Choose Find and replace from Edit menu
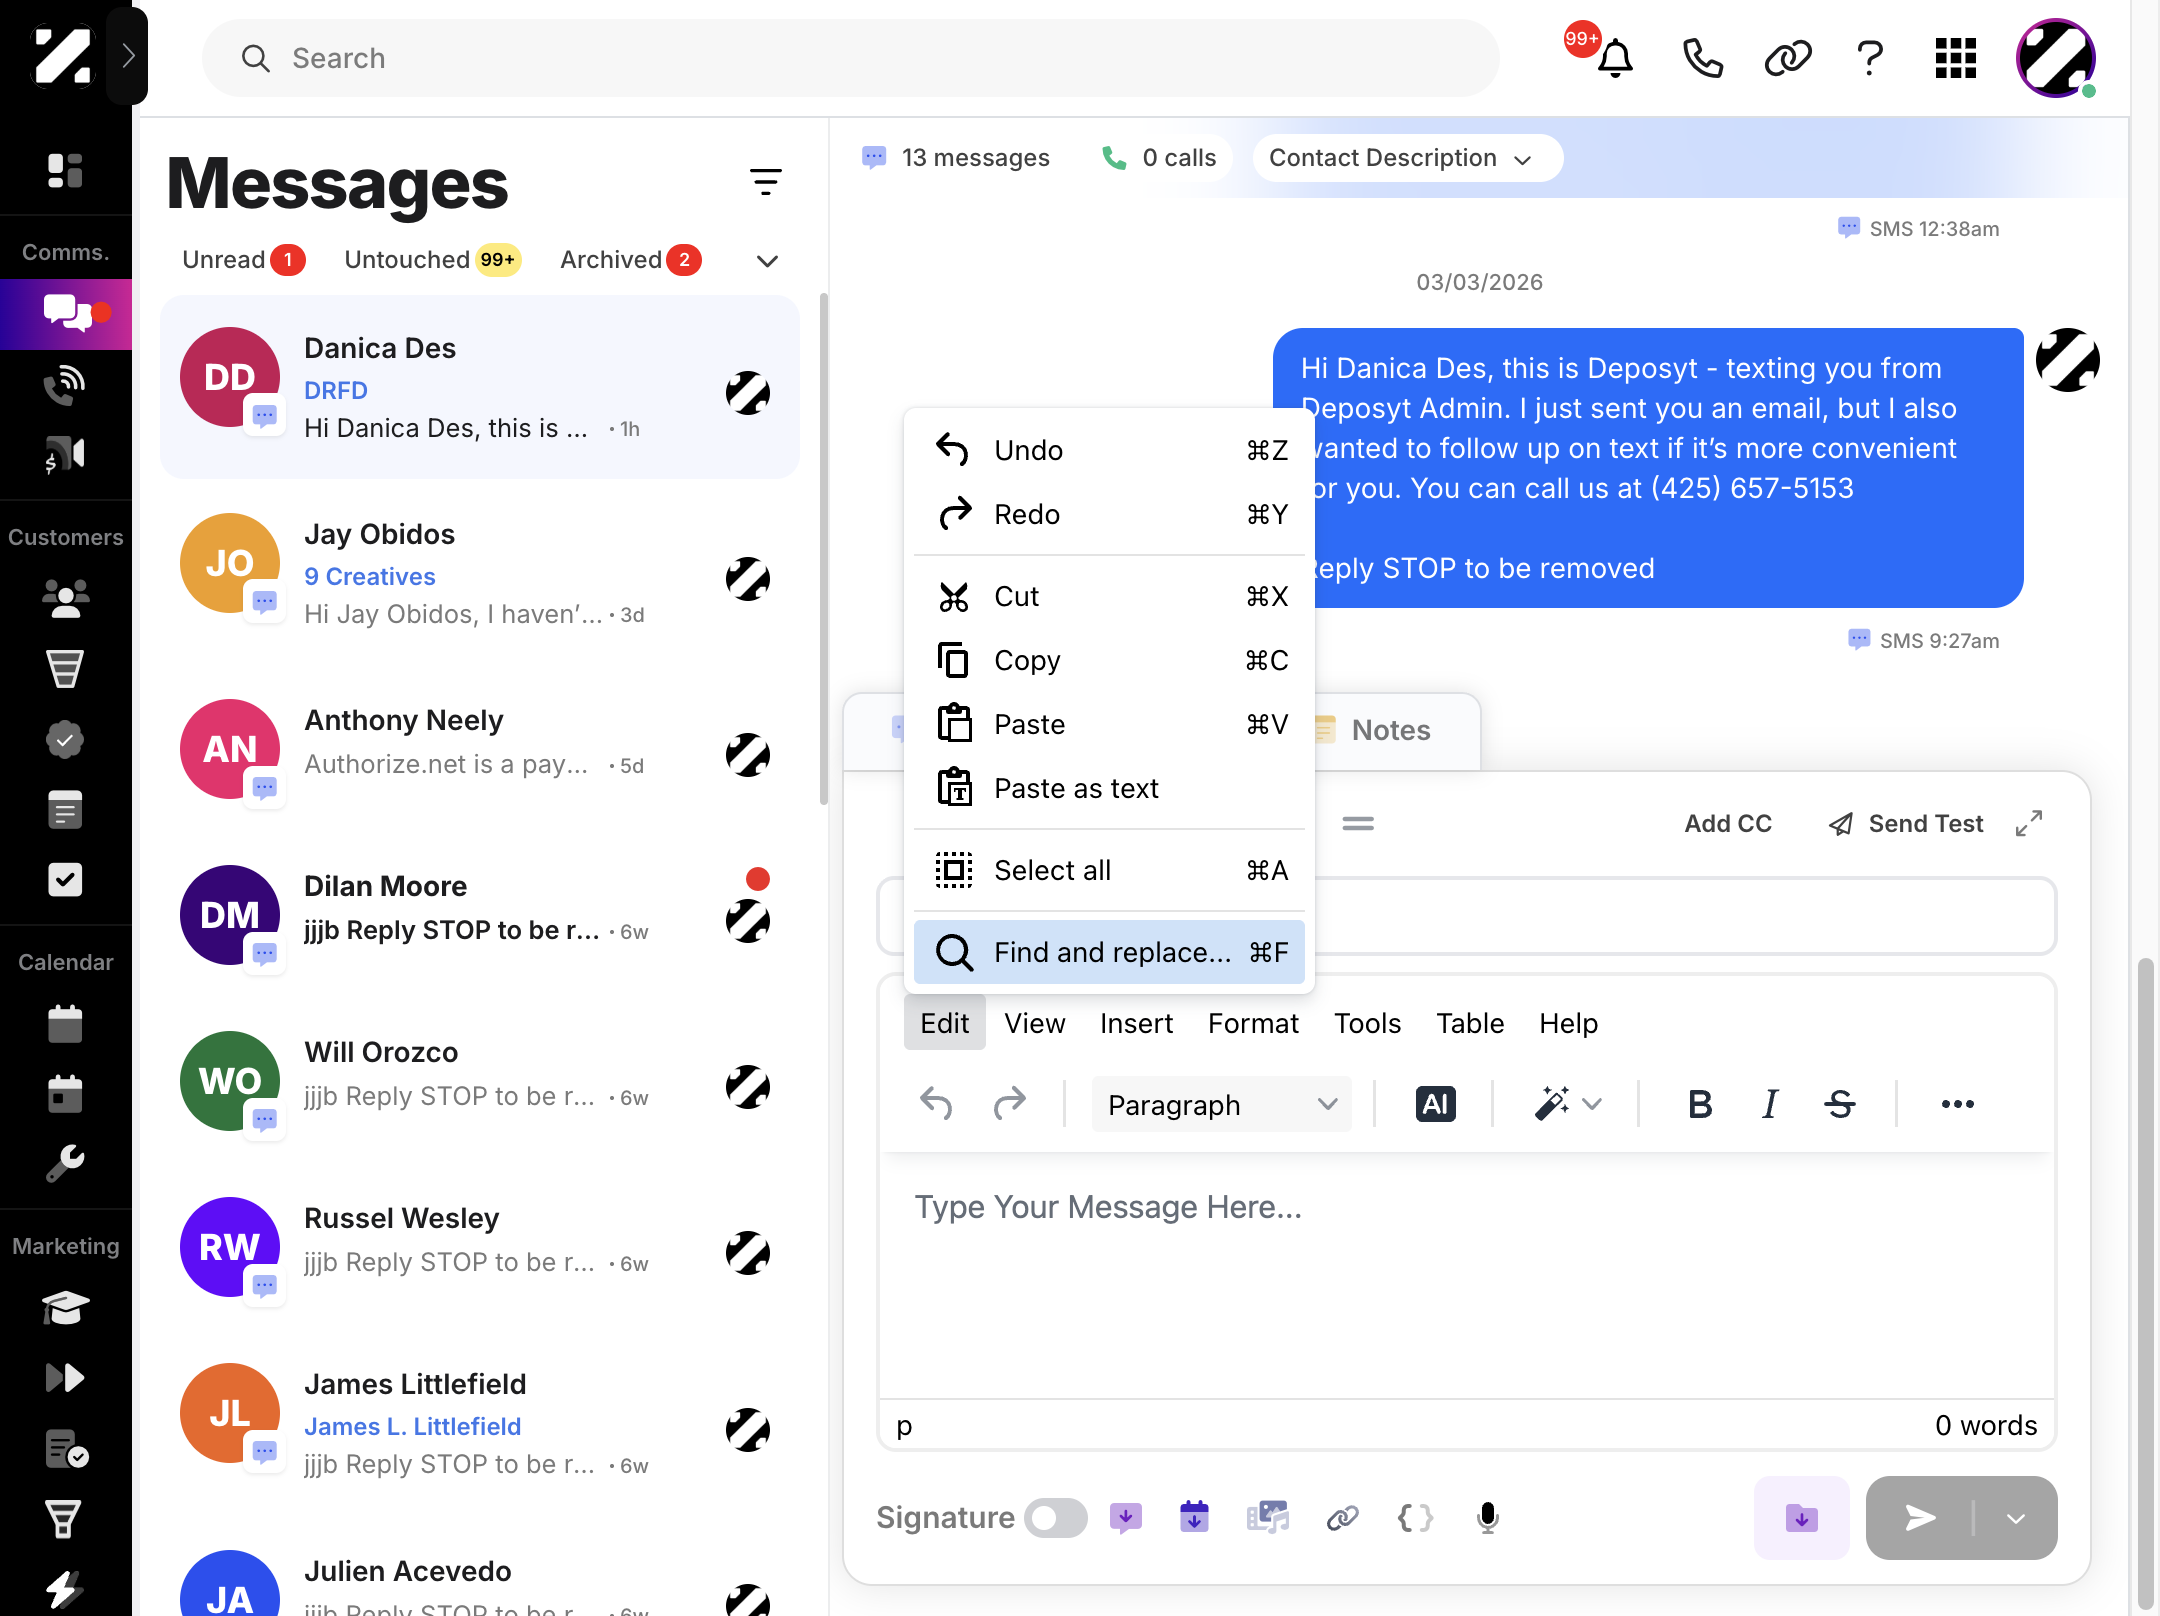This screenshot has width=2160, height=1616. coord(1109,952)
